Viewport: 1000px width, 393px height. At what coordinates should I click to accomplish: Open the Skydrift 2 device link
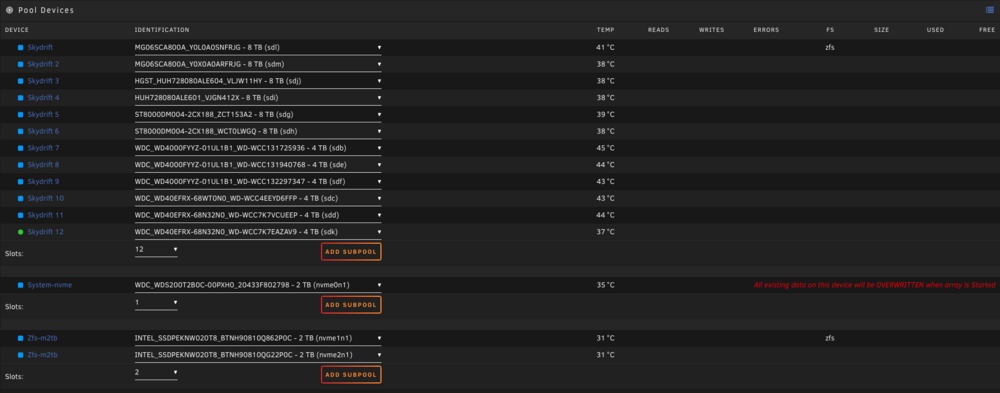[x=43, y=64]
